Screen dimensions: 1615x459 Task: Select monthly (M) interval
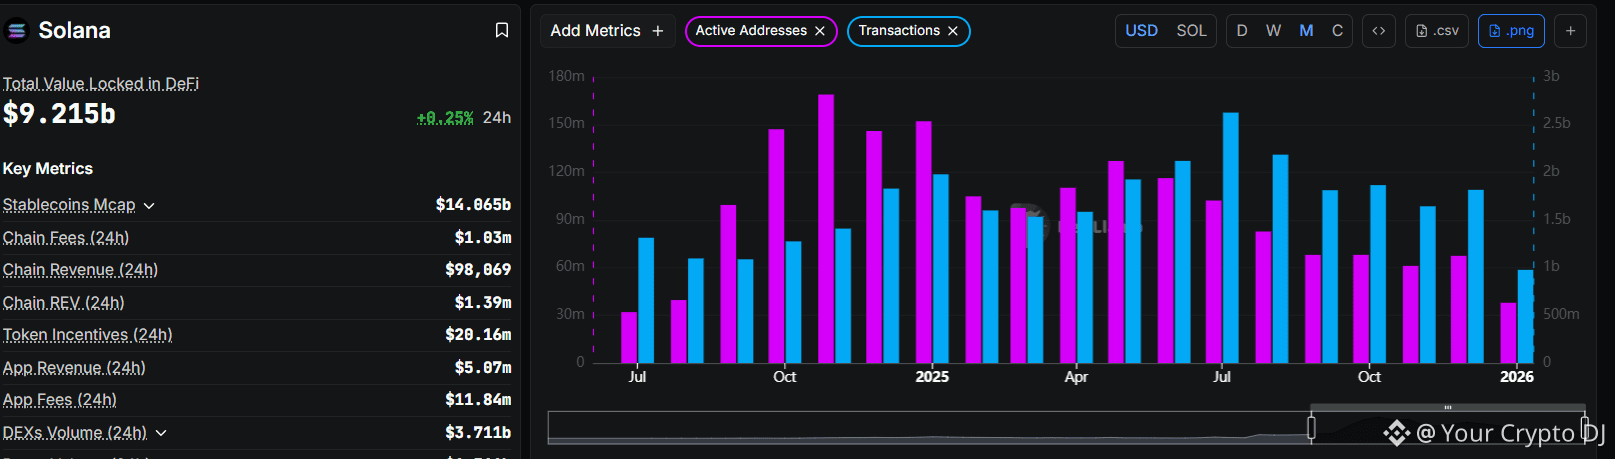1306,31
